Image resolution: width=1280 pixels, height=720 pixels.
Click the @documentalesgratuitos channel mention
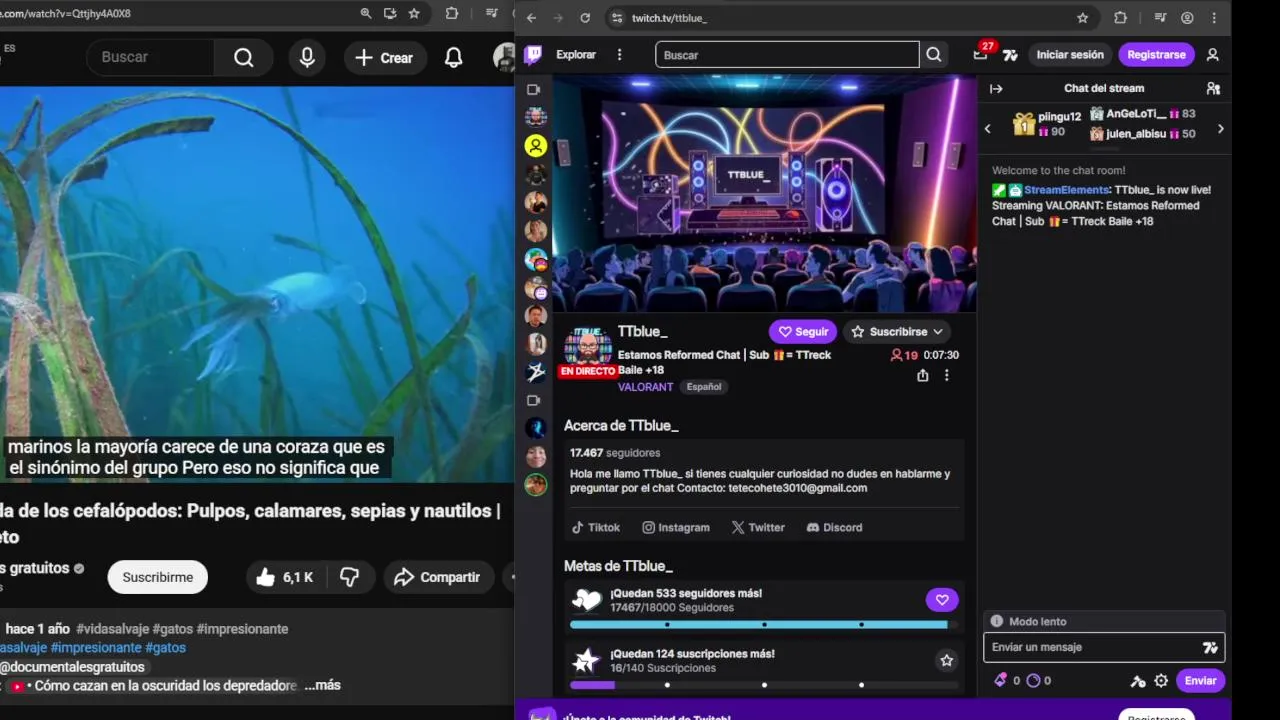coord(72,667)
